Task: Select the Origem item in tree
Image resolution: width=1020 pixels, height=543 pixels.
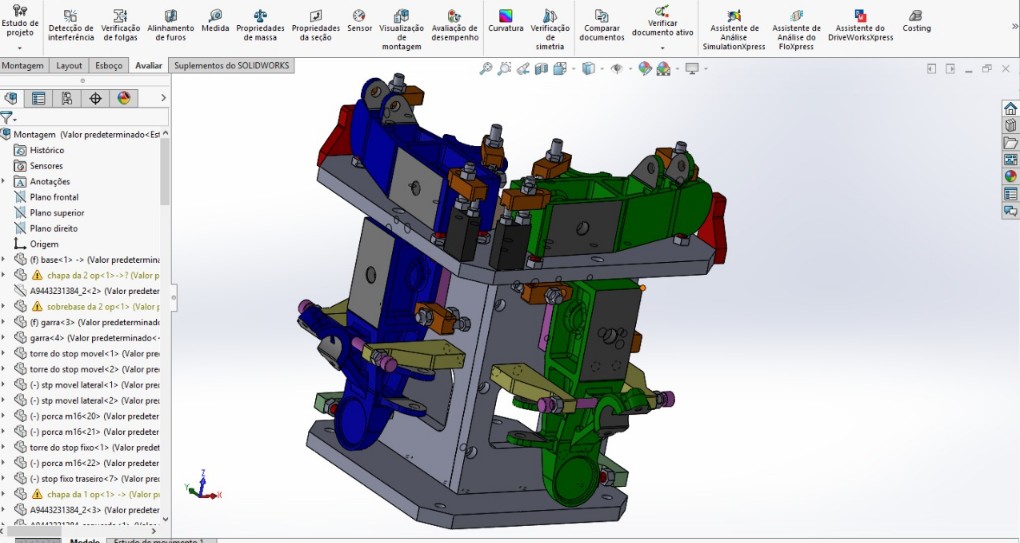Action: 44,244
